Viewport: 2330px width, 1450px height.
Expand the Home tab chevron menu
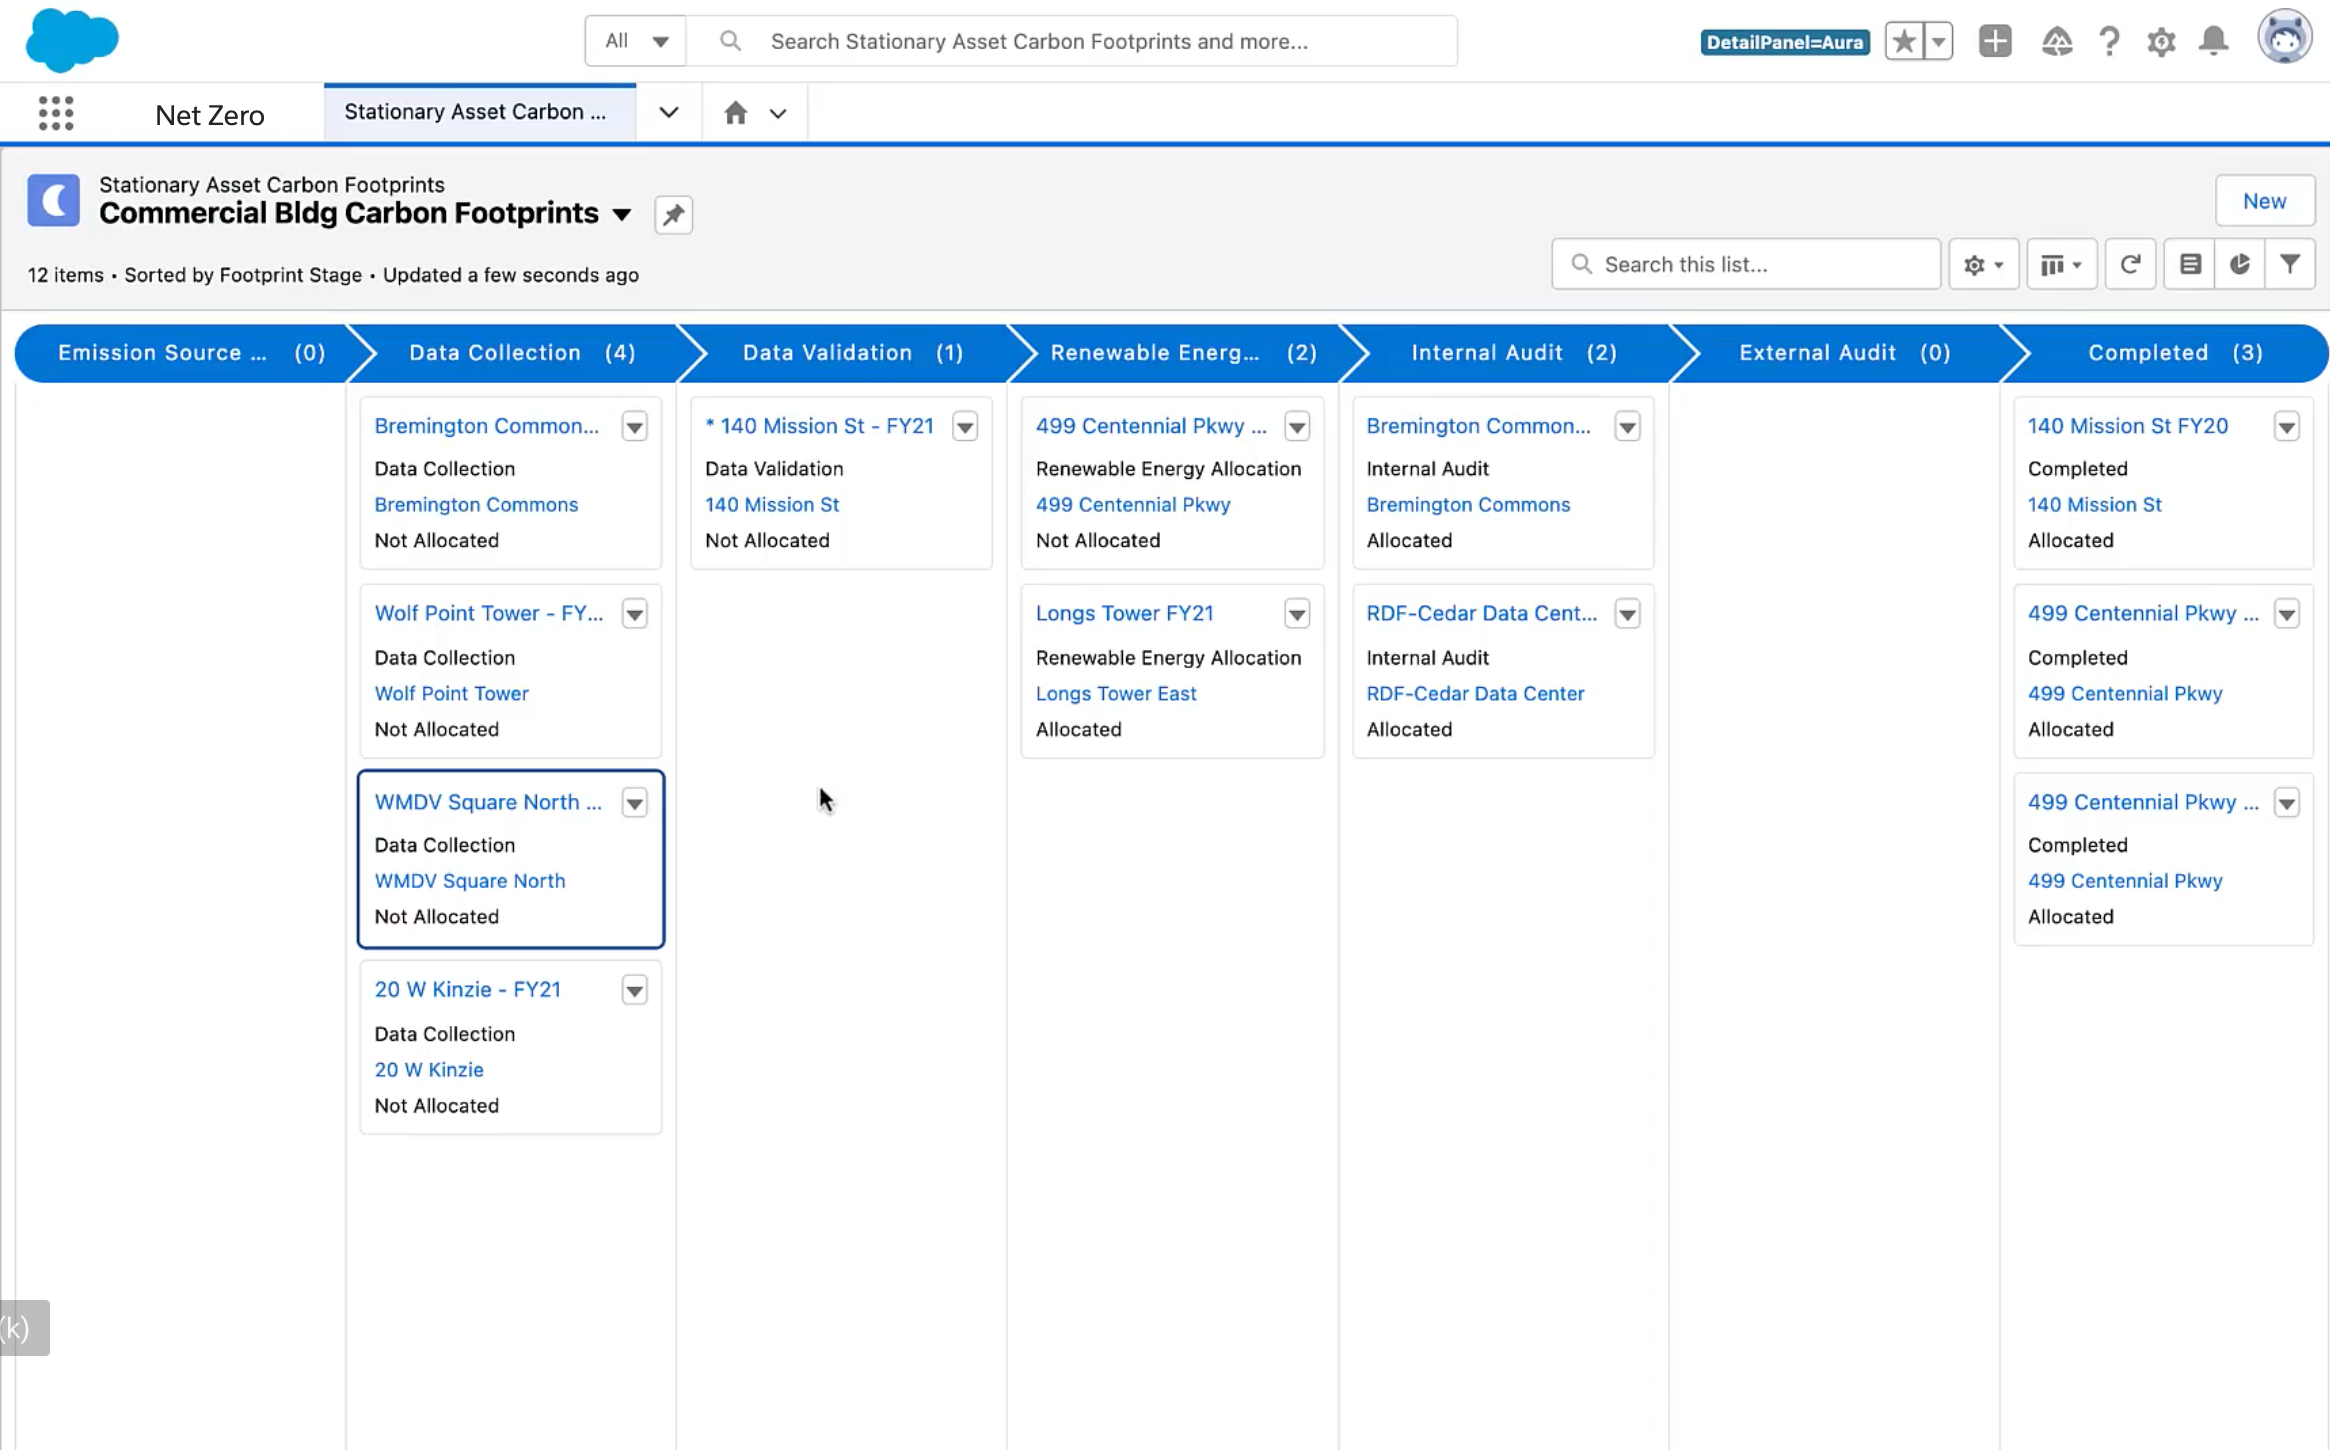click(778, 113)
